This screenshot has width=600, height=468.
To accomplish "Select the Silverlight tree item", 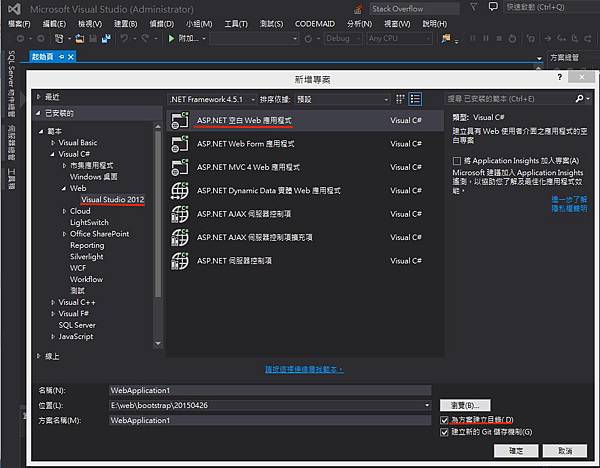I will pos(86,257).
